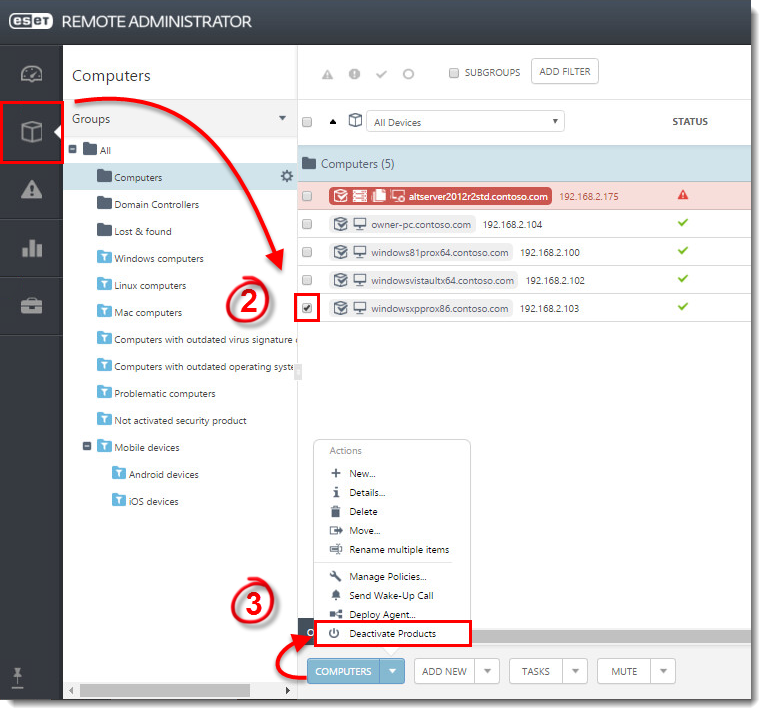The width and height of the screenshot is (766, 715).
Task: Click the MUTE button
Action: coord(624,671)
